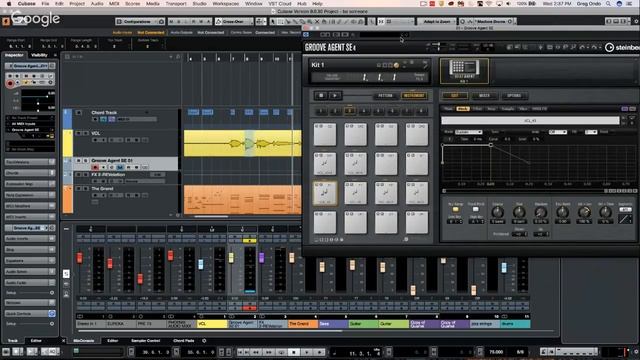Image resolution: width=640 pixels, height=360 pixels.
Task: Click the Vel > Lev knob
Action: click(x=584, y=212)
